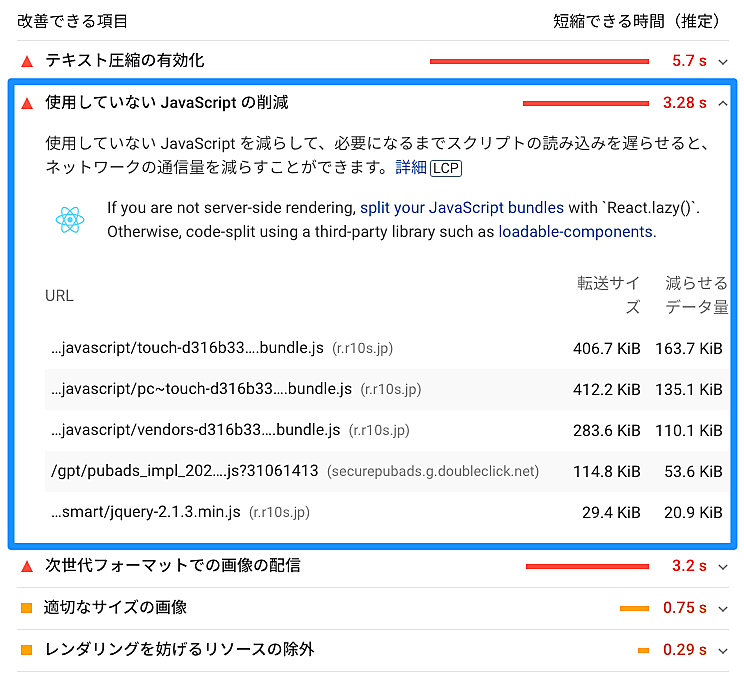744x682 pixels.
Task: Click the touch-d316b33 bundle.js URL row
Action: (x=187, y=348)
